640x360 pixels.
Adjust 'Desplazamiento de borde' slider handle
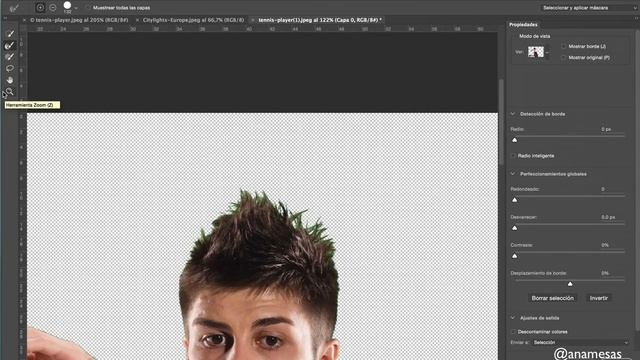(x=570, y=284)
